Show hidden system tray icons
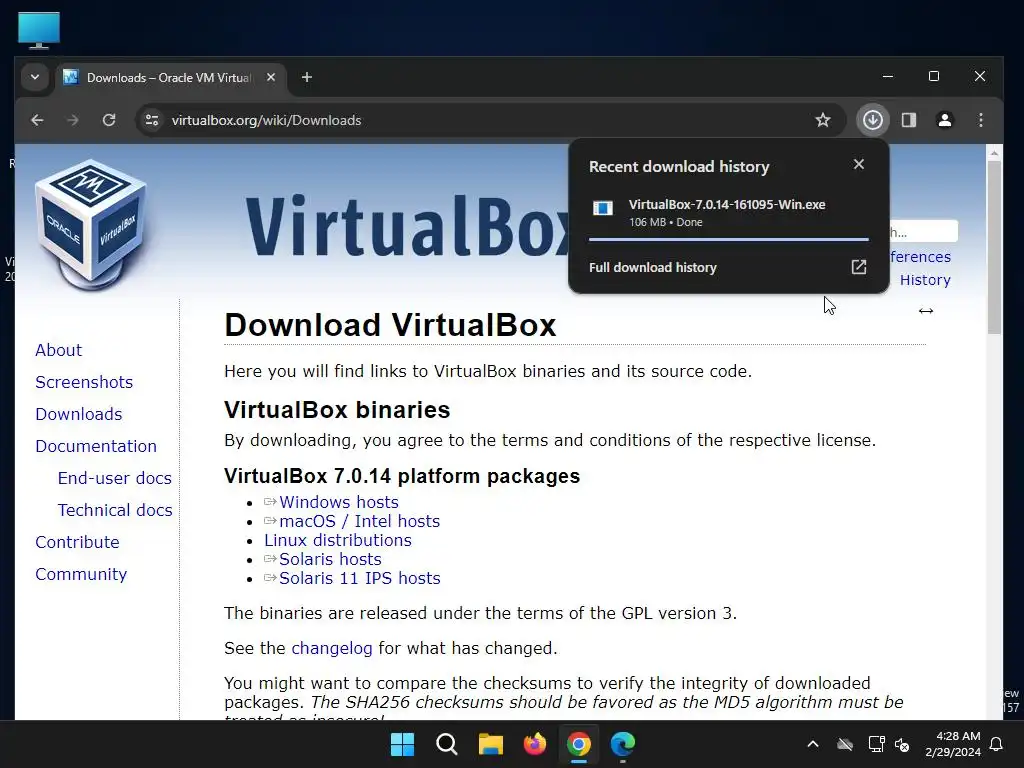 [813, 744]
